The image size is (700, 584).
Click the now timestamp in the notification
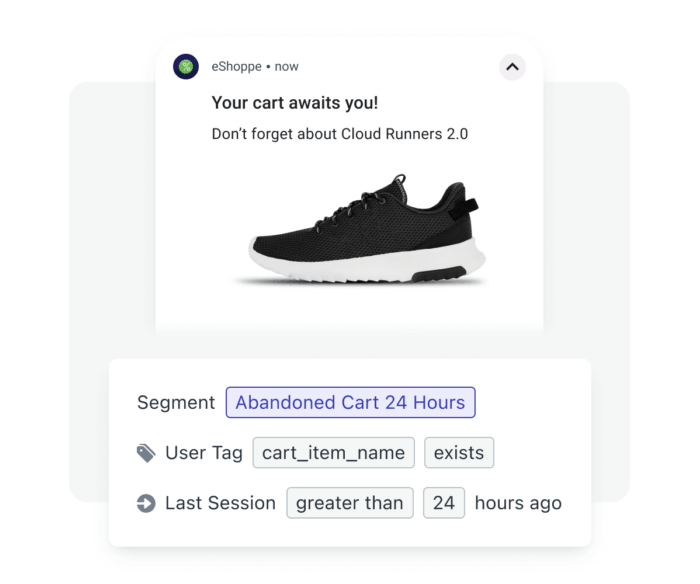click(286, 67)
